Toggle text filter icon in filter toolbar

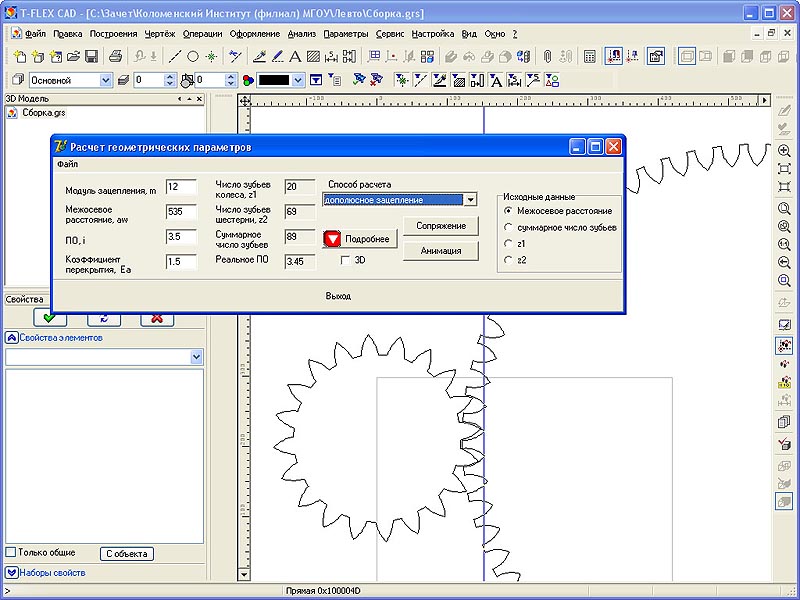(x=495, y=80)
